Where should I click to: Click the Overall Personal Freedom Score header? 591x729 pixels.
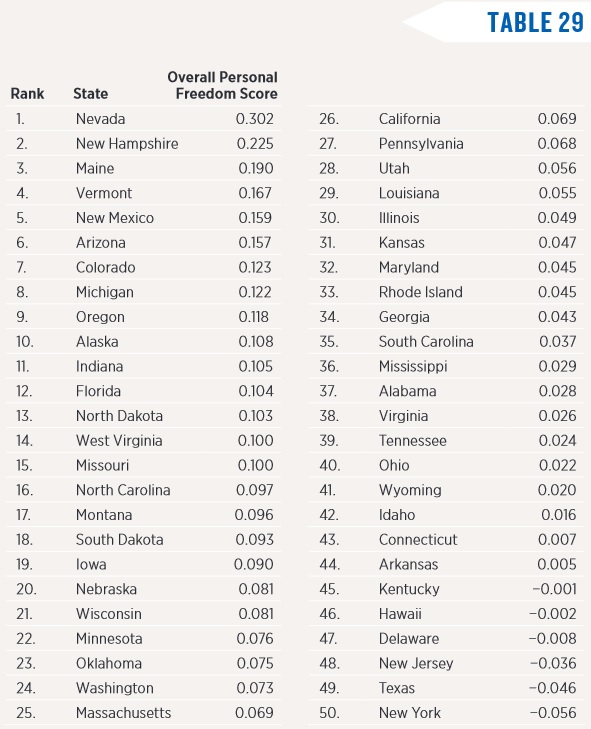pos(223,85)
